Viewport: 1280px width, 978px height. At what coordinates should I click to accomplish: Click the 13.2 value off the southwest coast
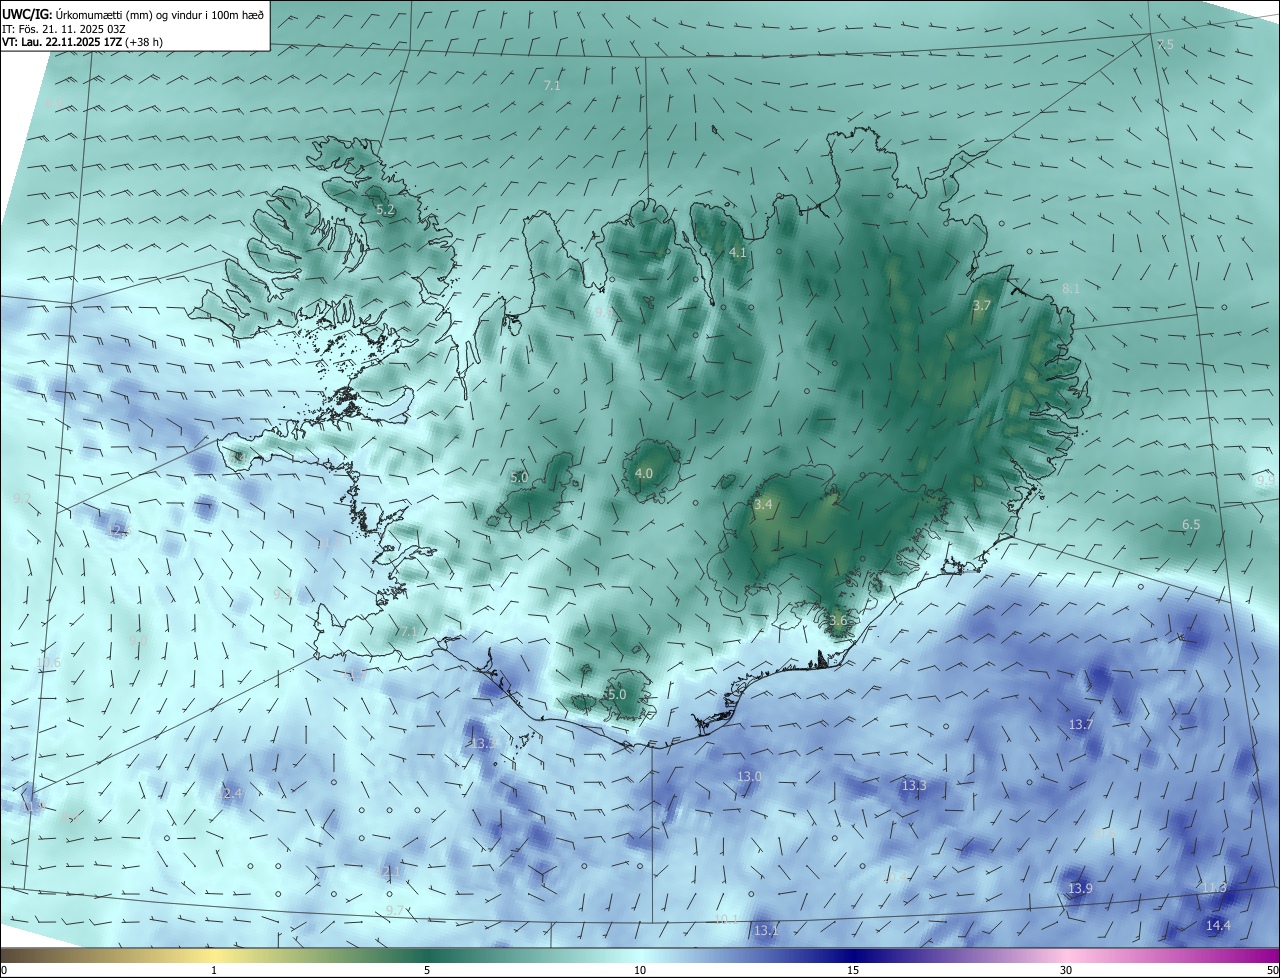coord(482,744)
